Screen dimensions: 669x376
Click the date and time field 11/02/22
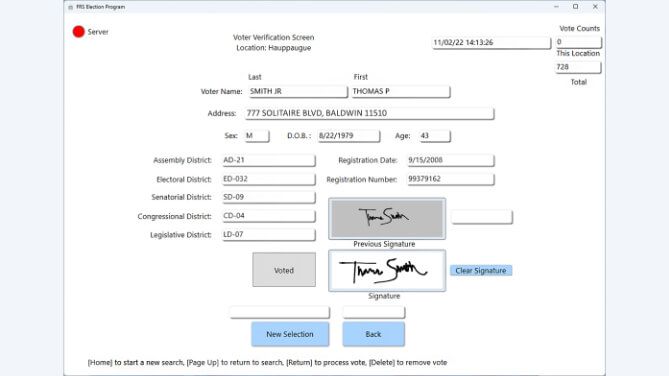pos(492,43)
